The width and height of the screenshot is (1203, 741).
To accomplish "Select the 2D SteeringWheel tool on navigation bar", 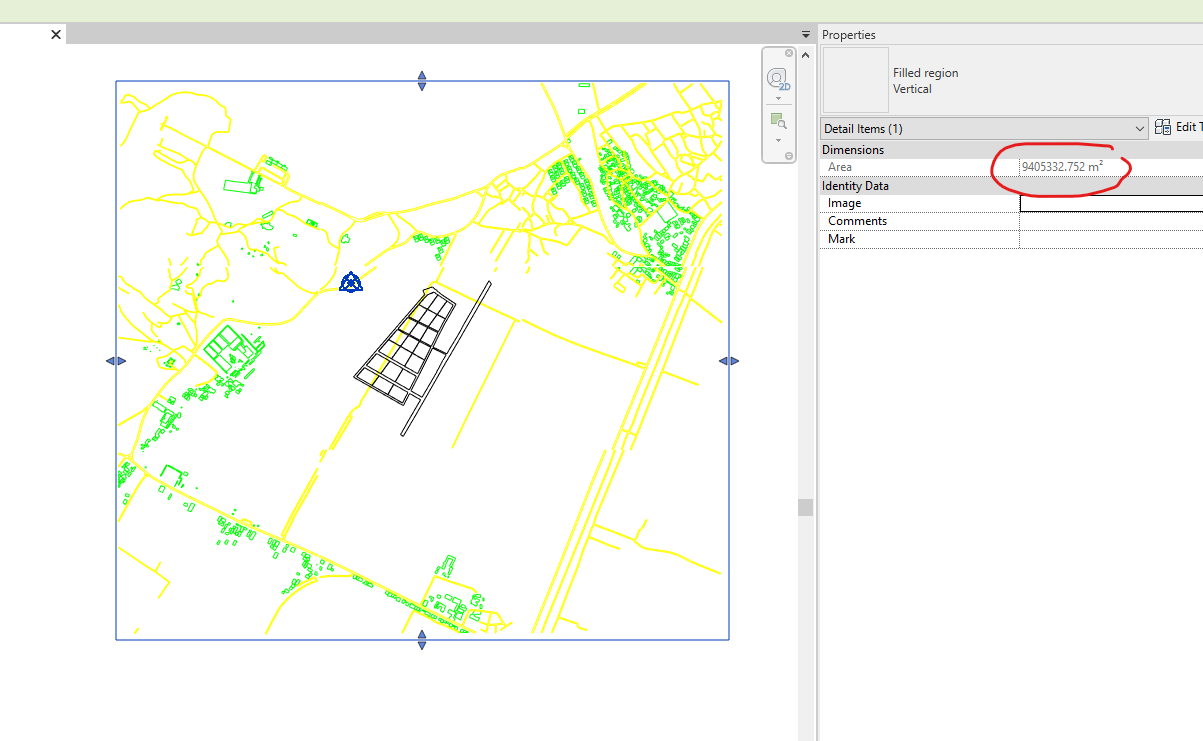I will point(777,78).
